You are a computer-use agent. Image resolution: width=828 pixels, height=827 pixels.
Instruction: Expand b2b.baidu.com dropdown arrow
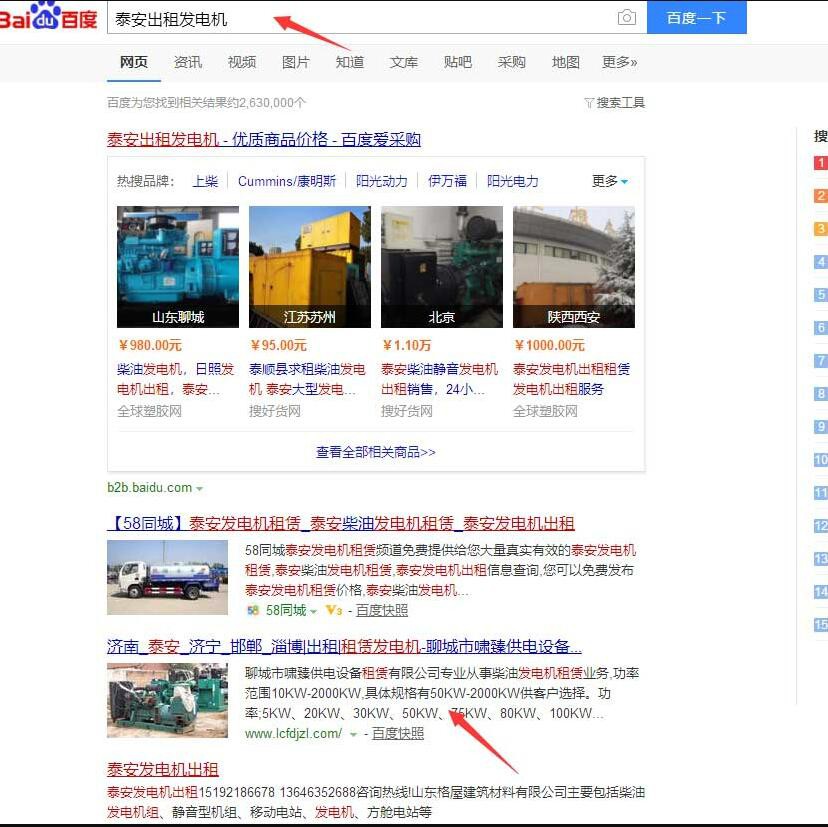coord(200,488)
